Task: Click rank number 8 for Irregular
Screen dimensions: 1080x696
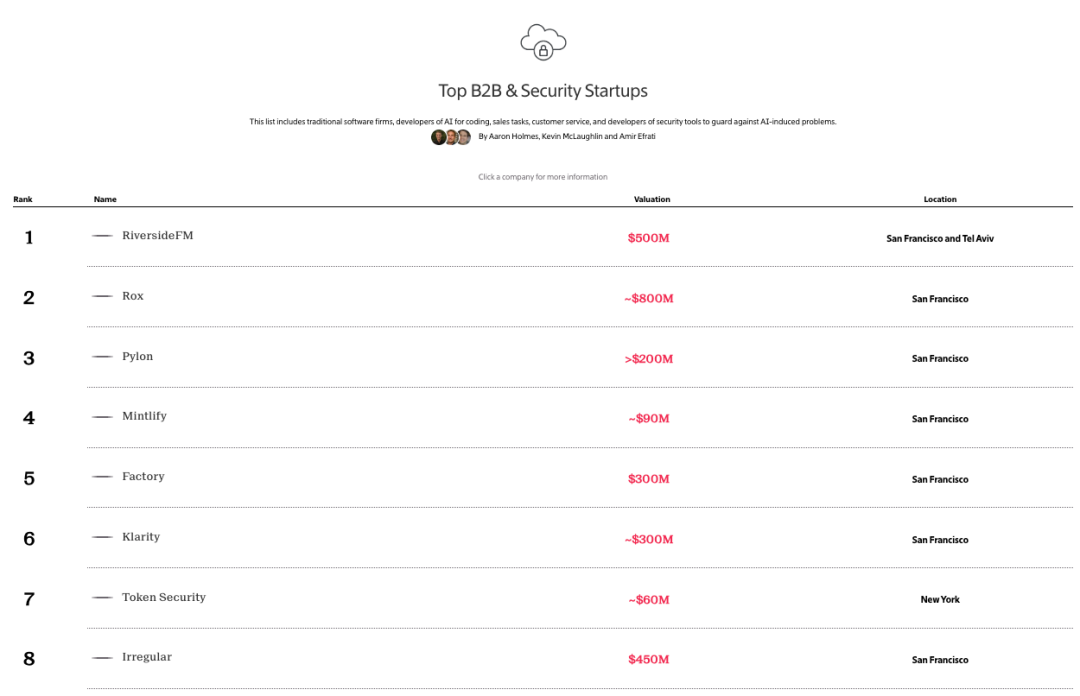Action: tap(29, 659)
